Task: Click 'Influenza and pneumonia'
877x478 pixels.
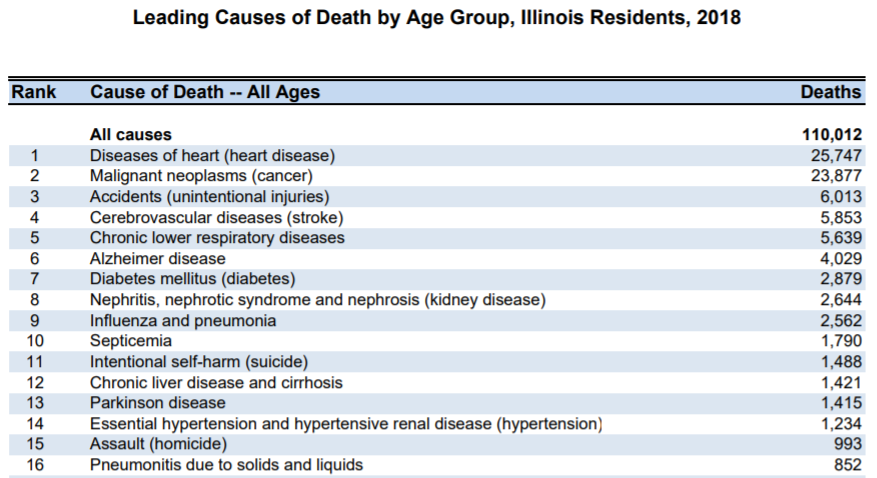Action: [x=183, y=320]
